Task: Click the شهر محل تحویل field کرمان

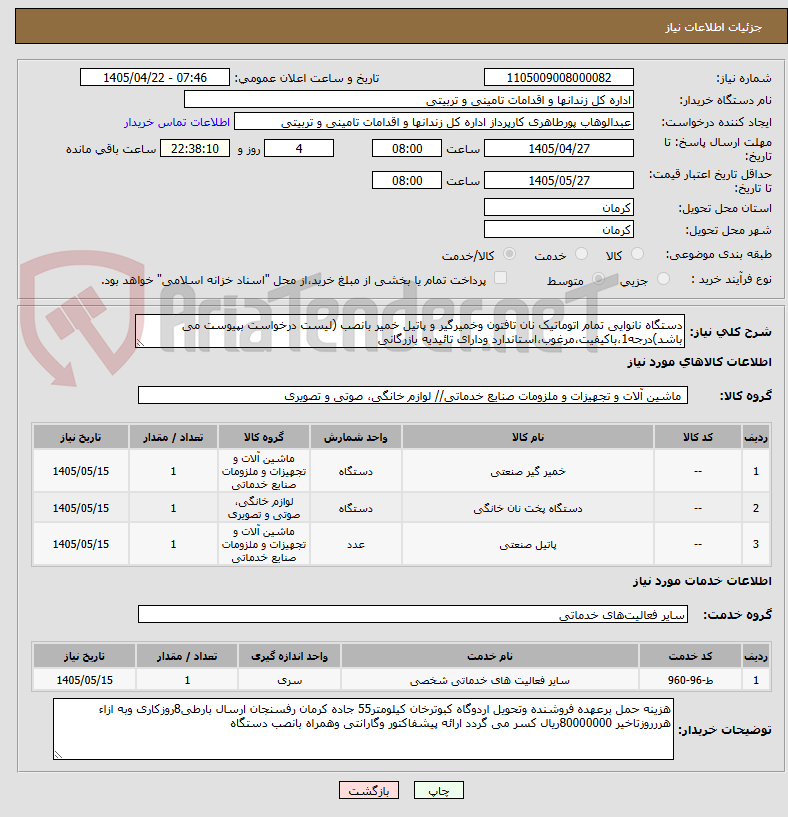Action: point(559,229)
